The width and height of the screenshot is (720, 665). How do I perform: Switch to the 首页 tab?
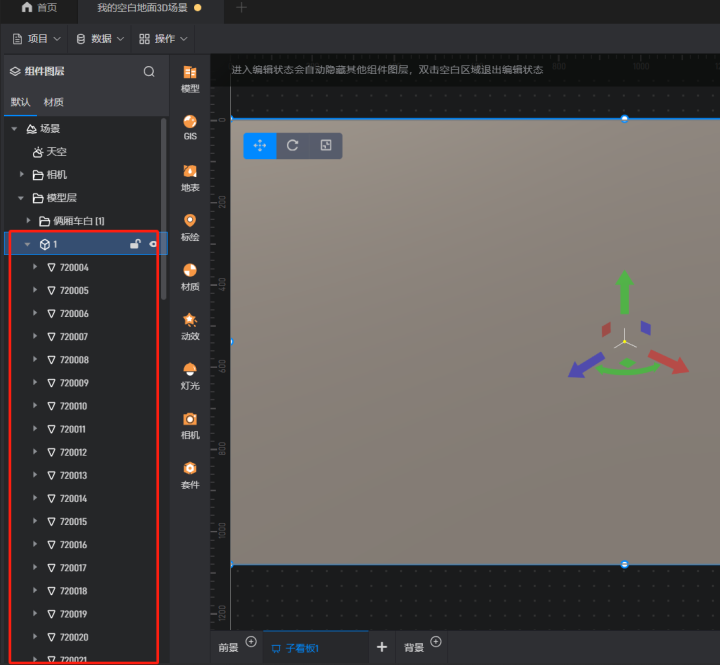[39, 8]
